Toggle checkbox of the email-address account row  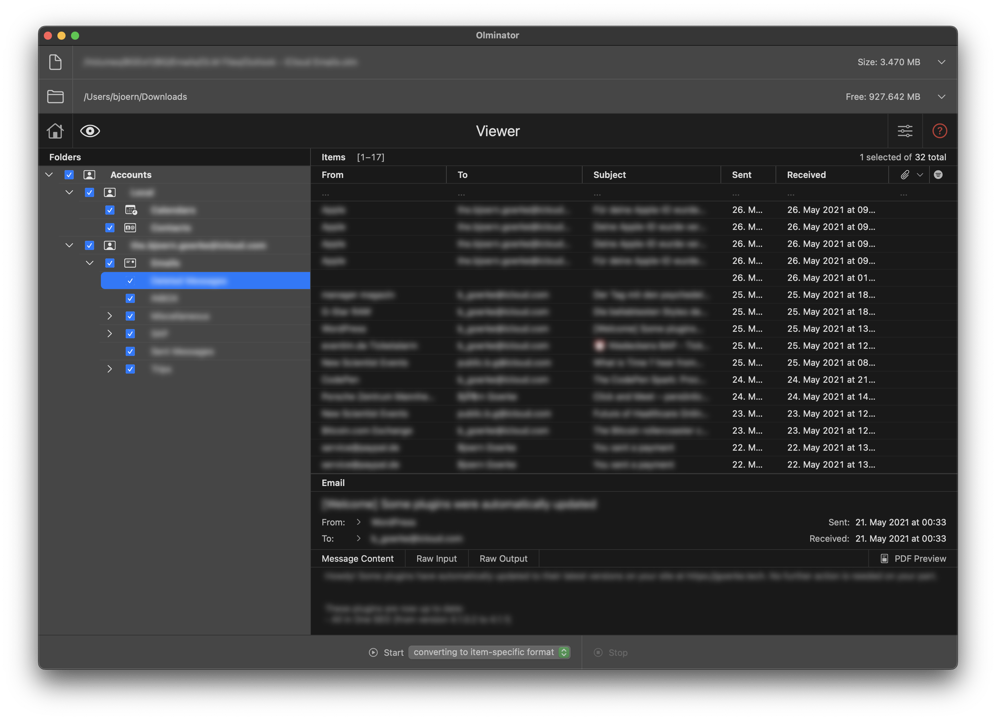[90, 245]
